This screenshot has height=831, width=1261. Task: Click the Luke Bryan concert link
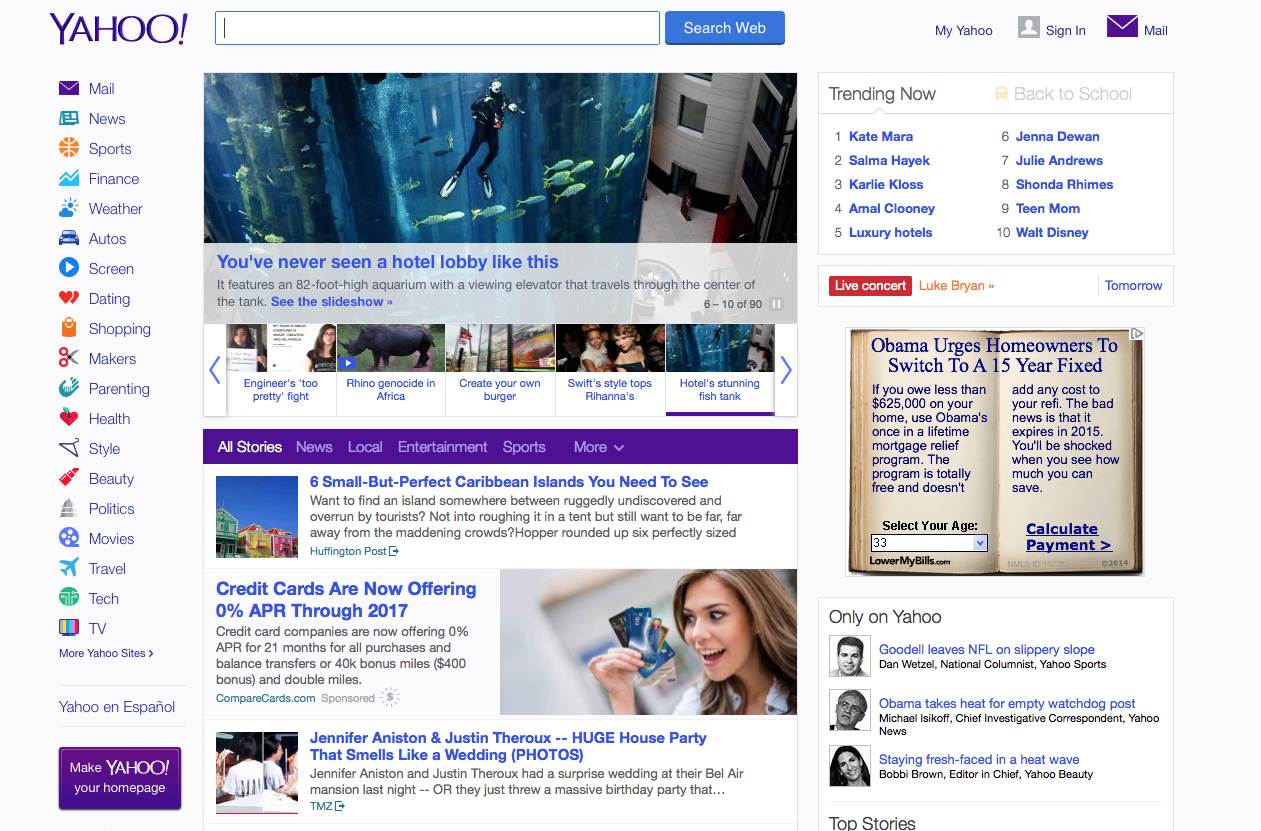point(956,286)
